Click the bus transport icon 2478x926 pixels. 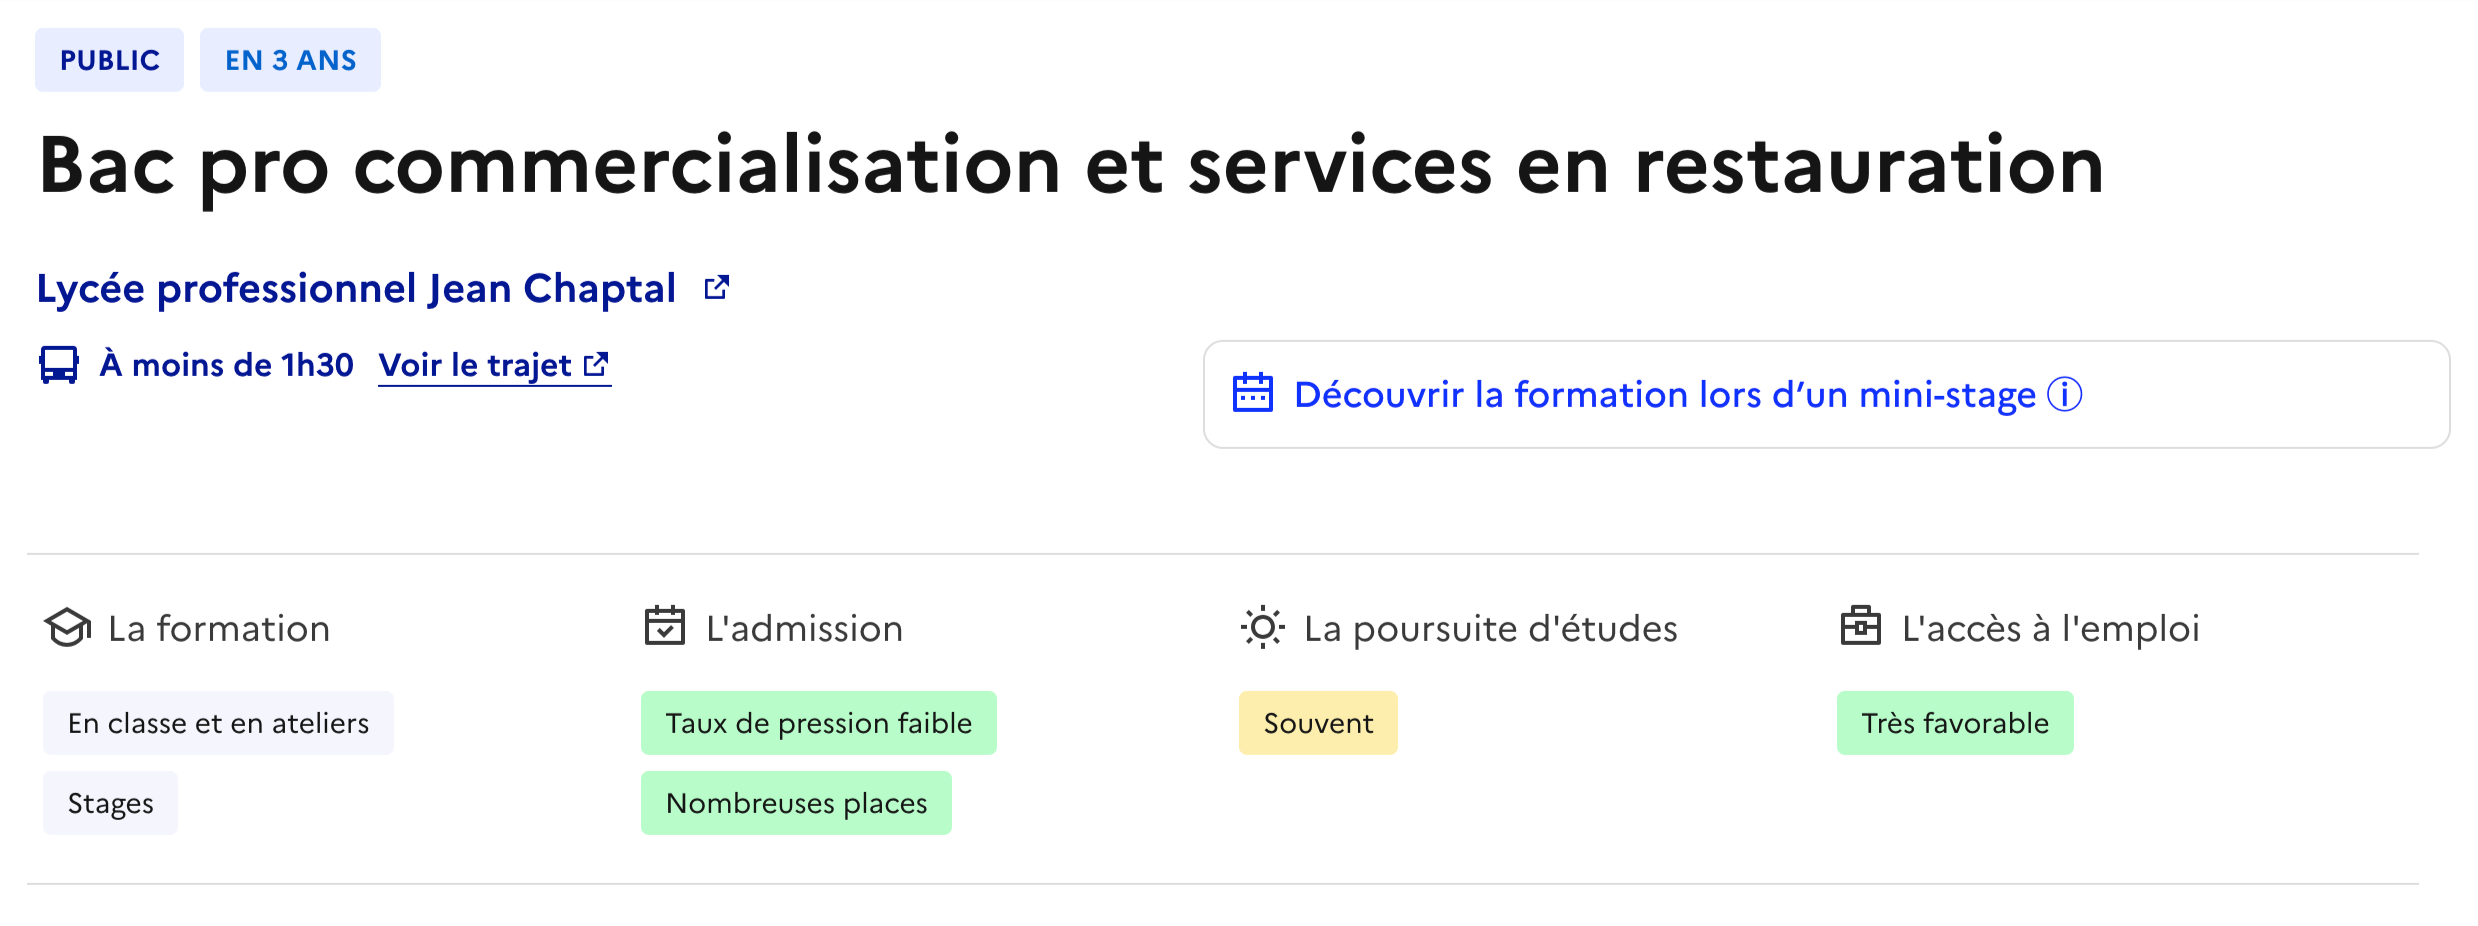coord(59,366)
